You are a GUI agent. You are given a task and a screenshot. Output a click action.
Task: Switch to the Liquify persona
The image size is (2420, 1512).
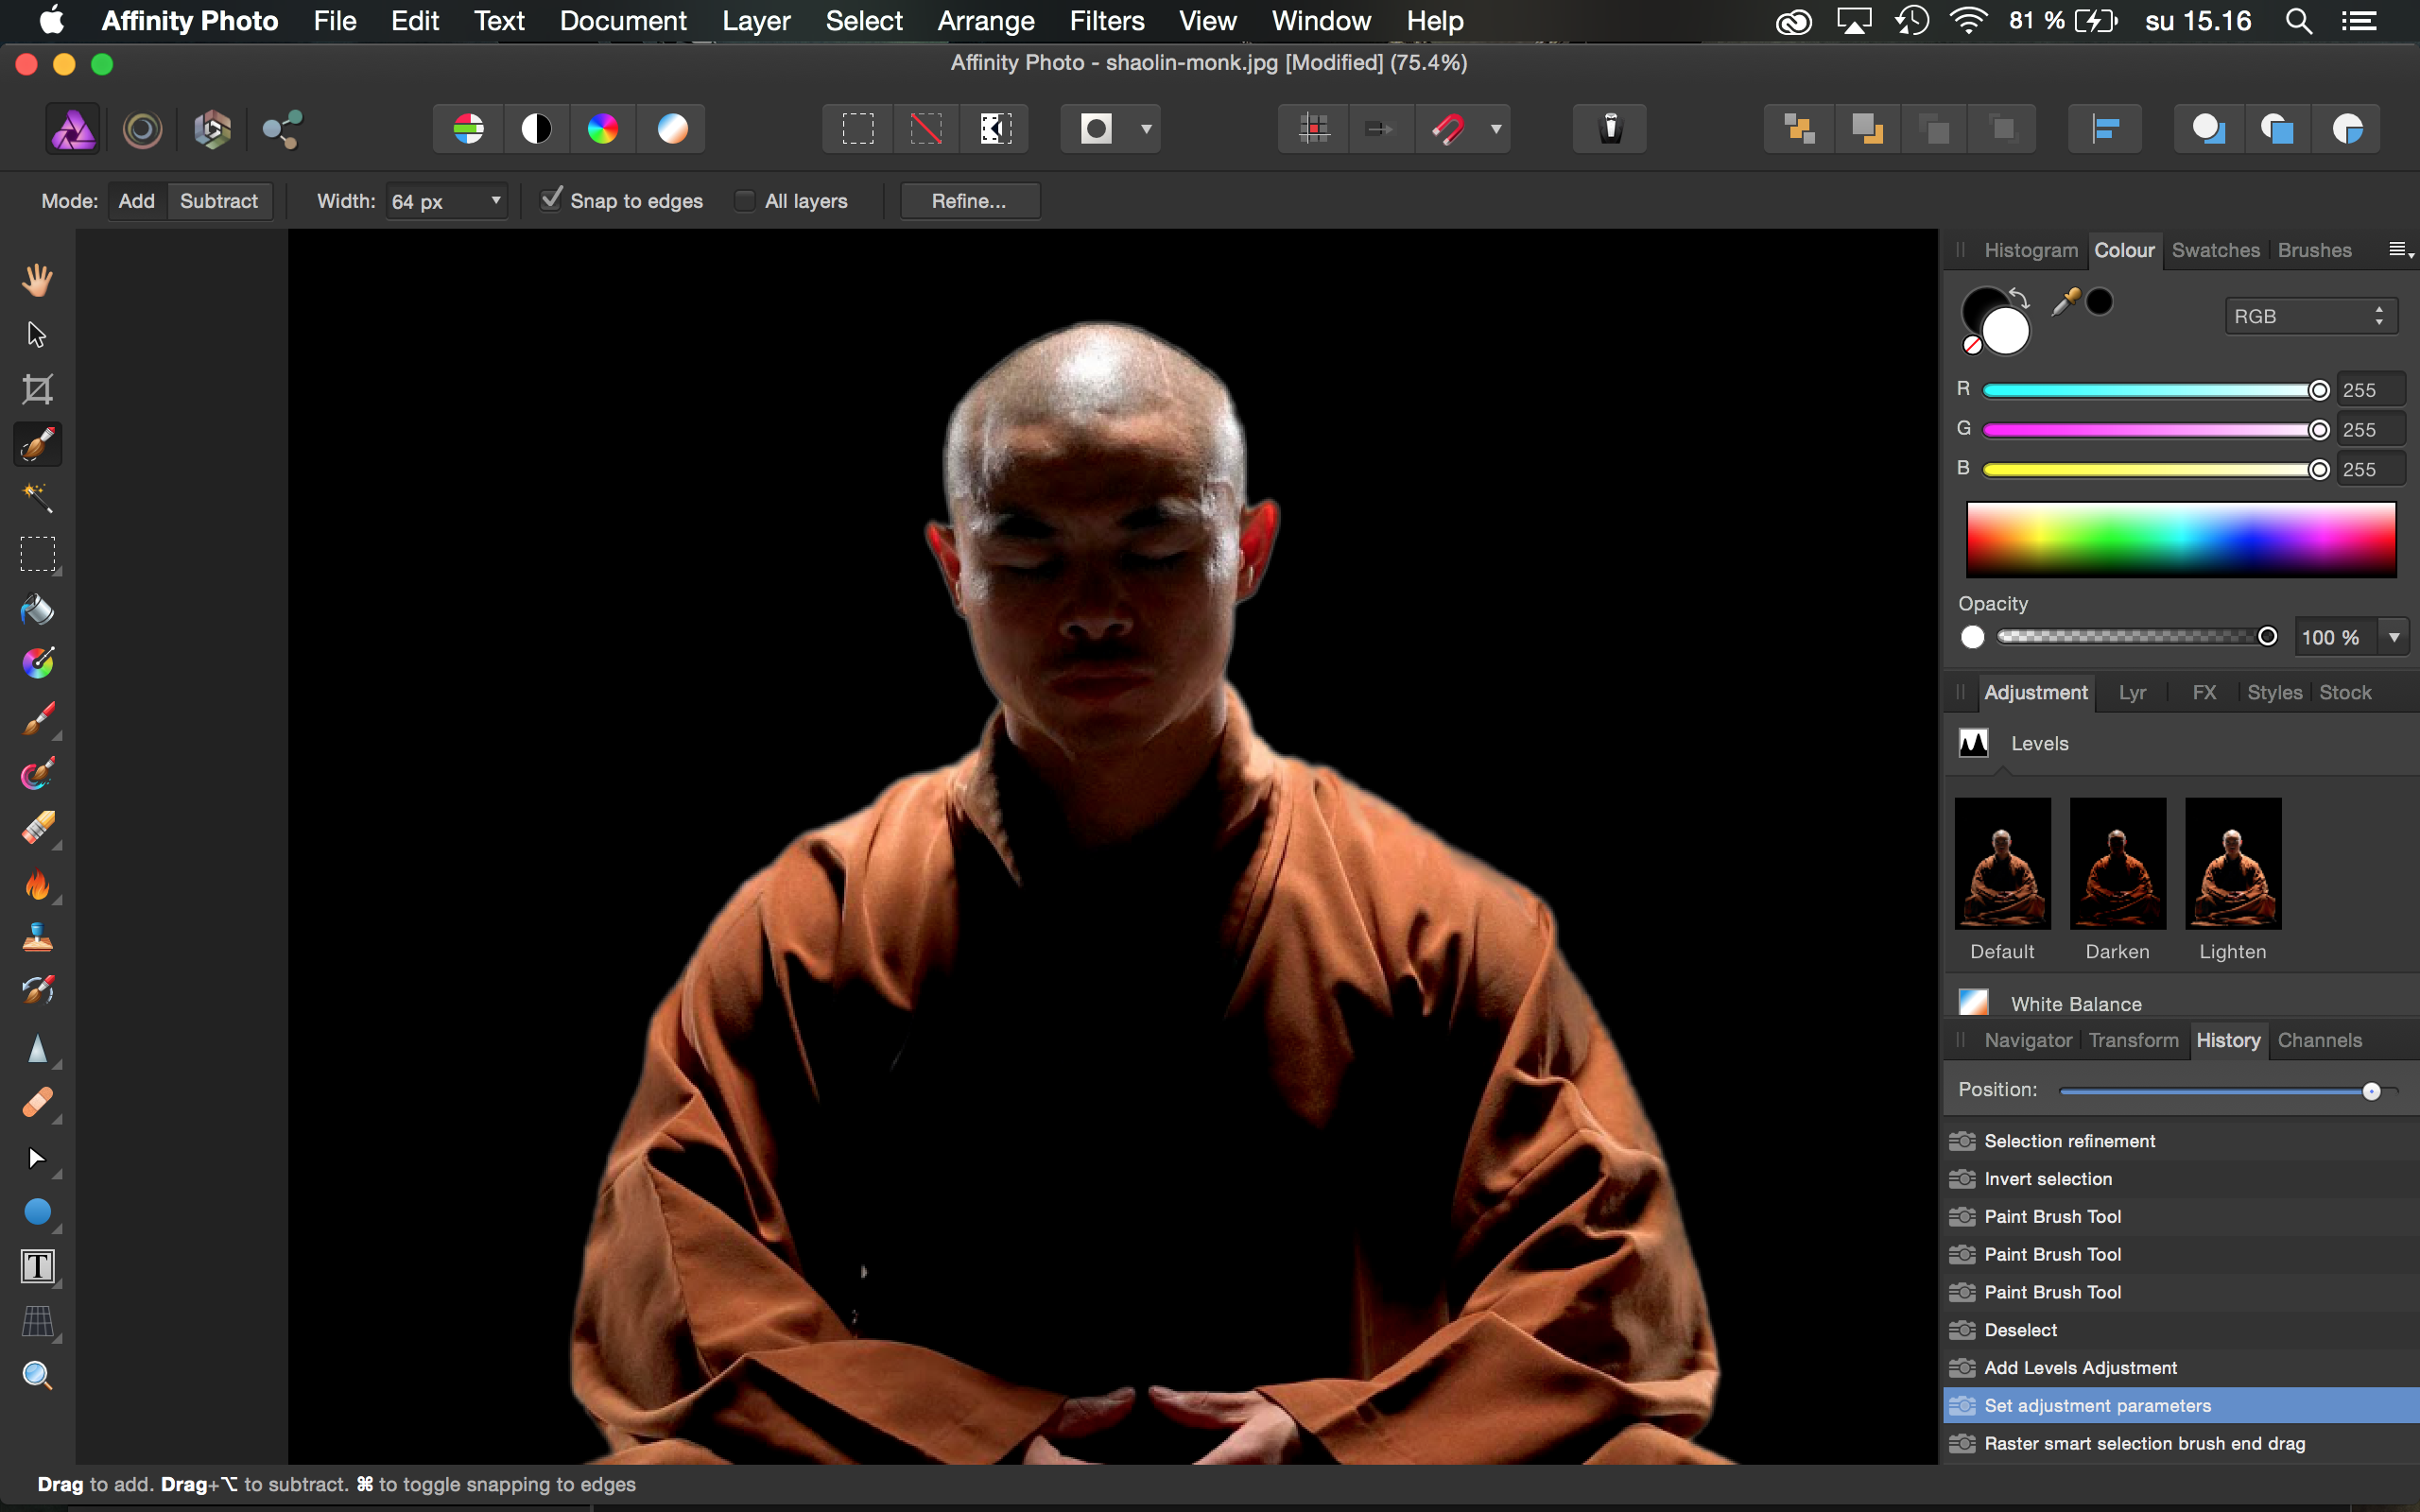[x=142, y=129]
